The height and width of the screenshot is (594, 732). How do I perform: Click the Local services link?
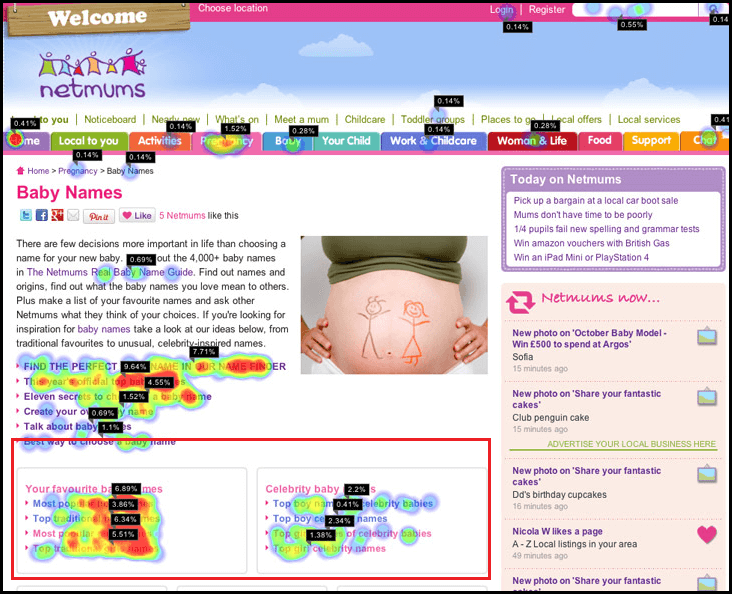(x=649, y=120)
